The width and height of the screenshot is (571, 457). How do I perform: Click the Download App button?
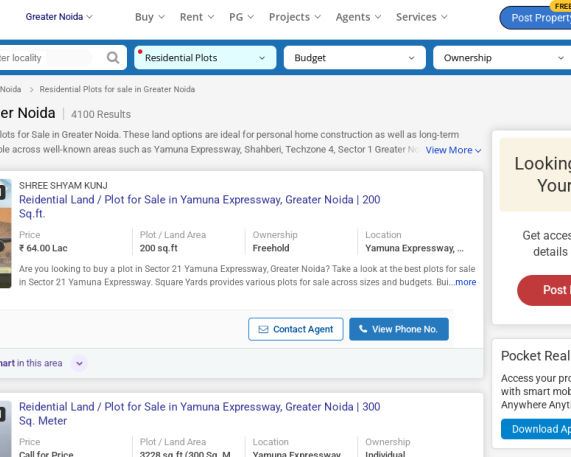pos(536,429)
